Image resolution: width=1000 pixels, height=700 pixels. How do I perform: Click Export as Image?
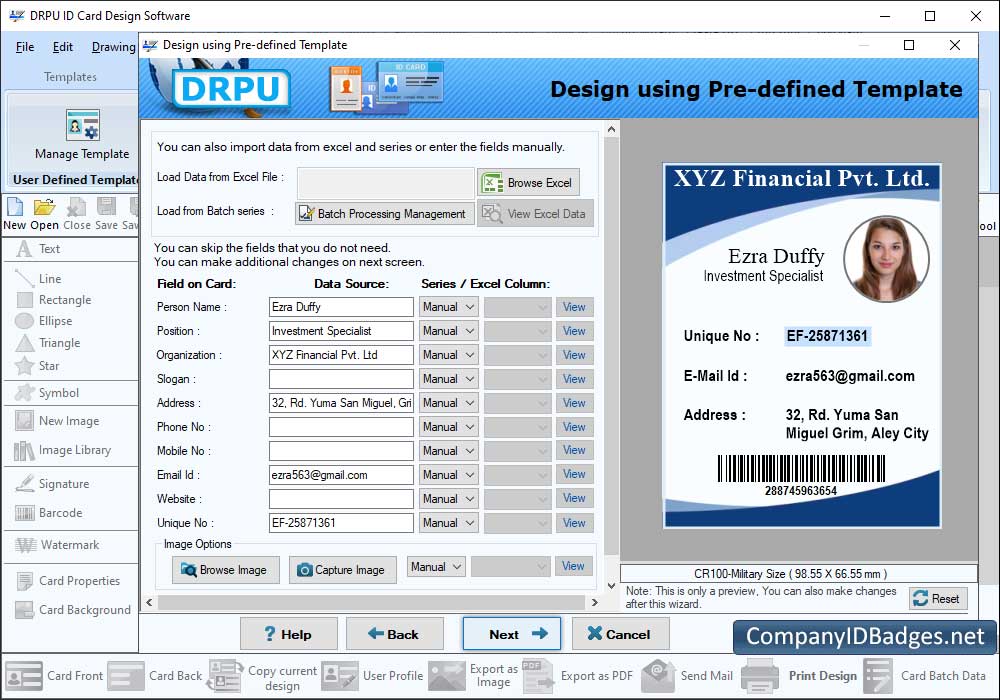[474, 676]
